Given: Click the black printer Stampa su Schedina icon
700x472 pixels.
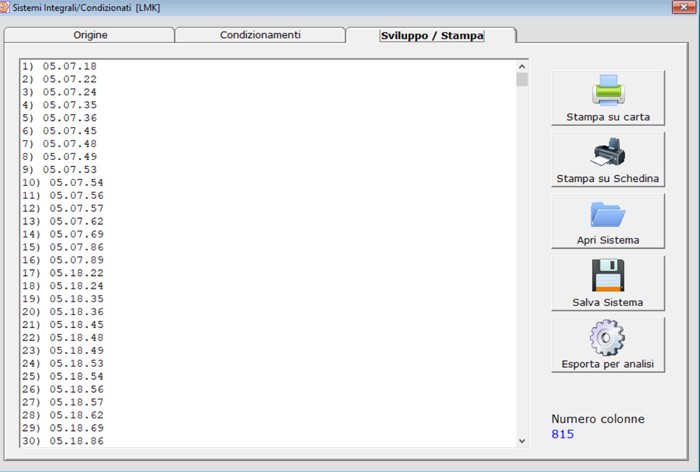Looking at the screenshot, I should (x=608, y=152).
